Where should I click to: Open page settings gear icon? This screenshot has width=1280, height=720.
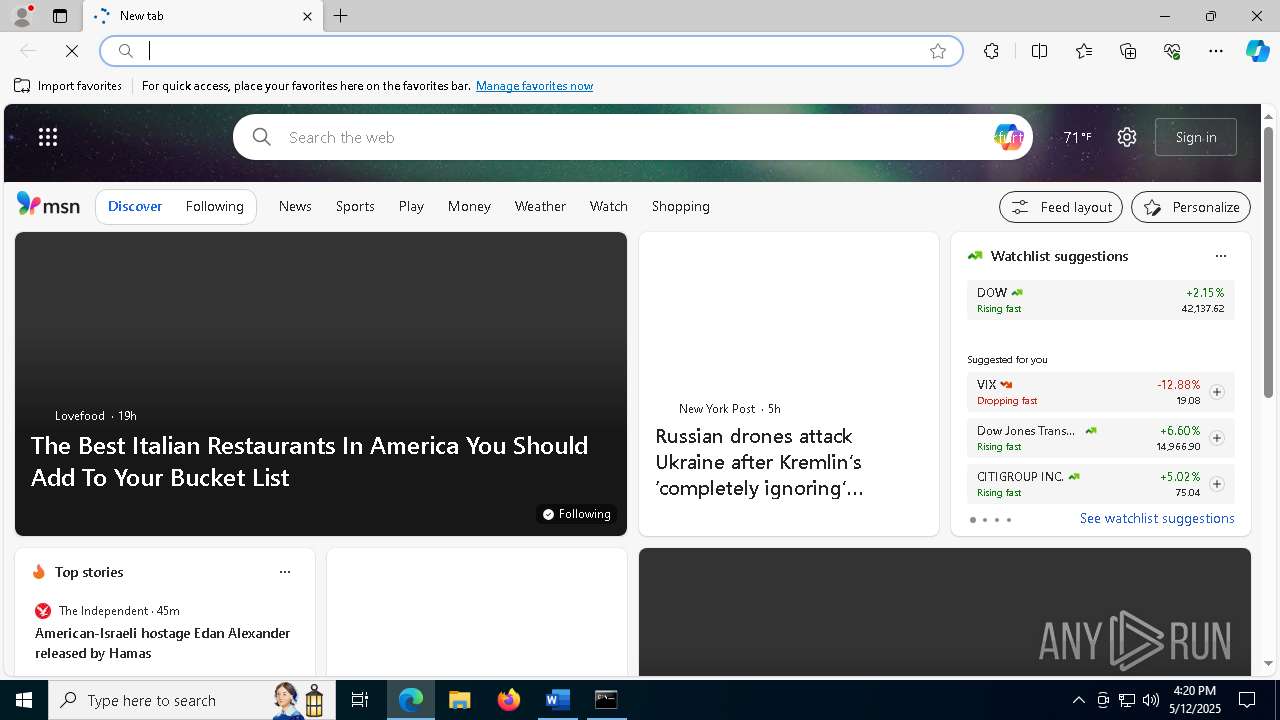[x=1127, y=137]
